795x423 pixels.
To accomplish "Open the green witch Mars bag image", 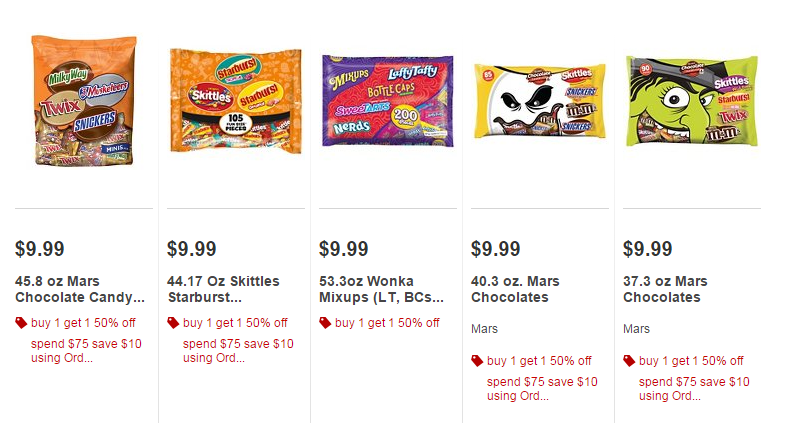I will point(691,100).
